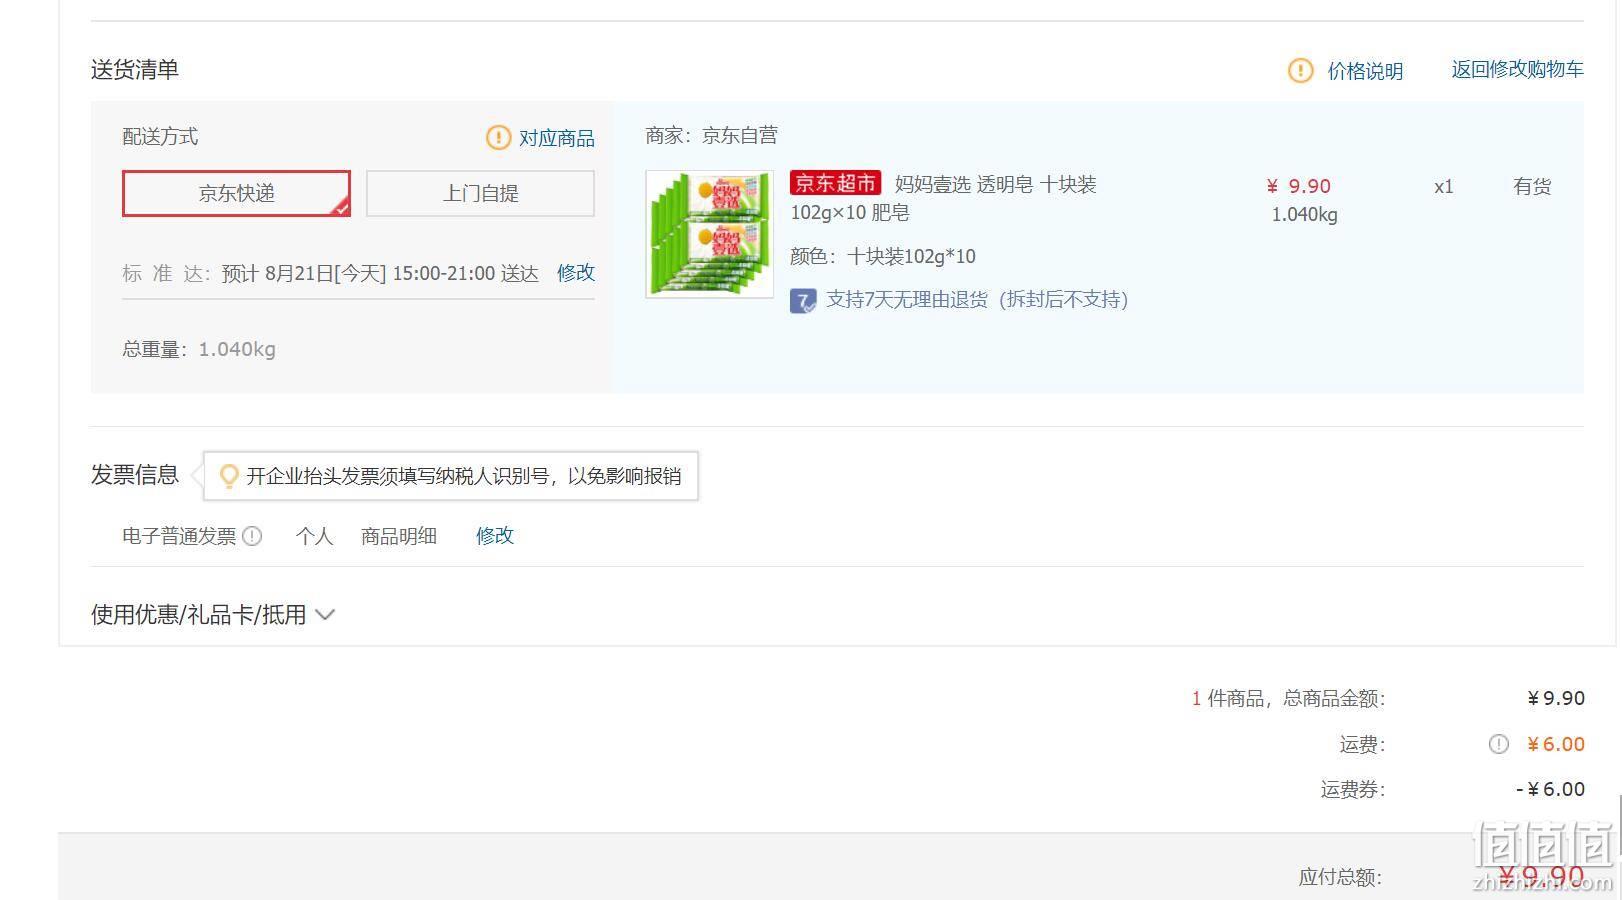This screenshot has height=900, width=1622.
Task: Click 商品明细 invoice content text
Action: tap(398, 536)
